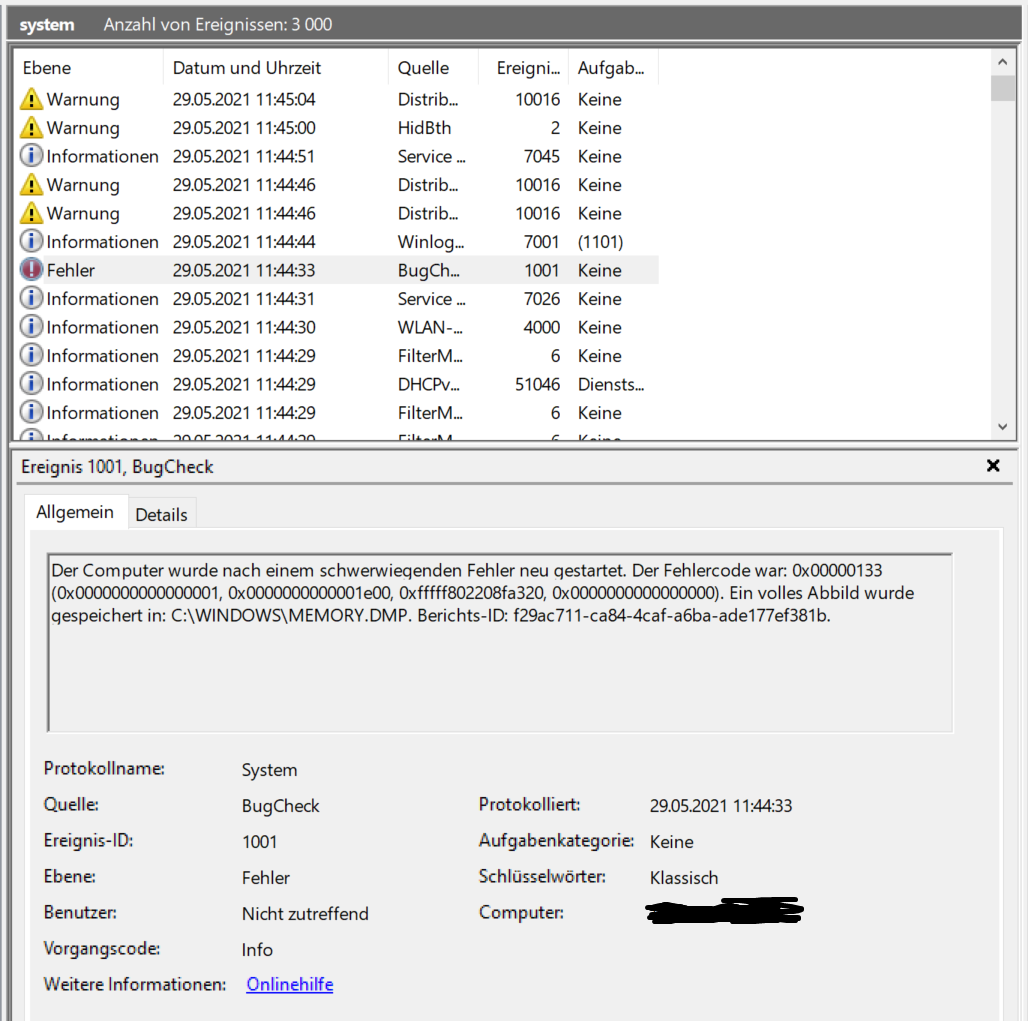Click the warning icon at 11:45:04 row
The image size is (1028, 1021).
tap(31, 100)
